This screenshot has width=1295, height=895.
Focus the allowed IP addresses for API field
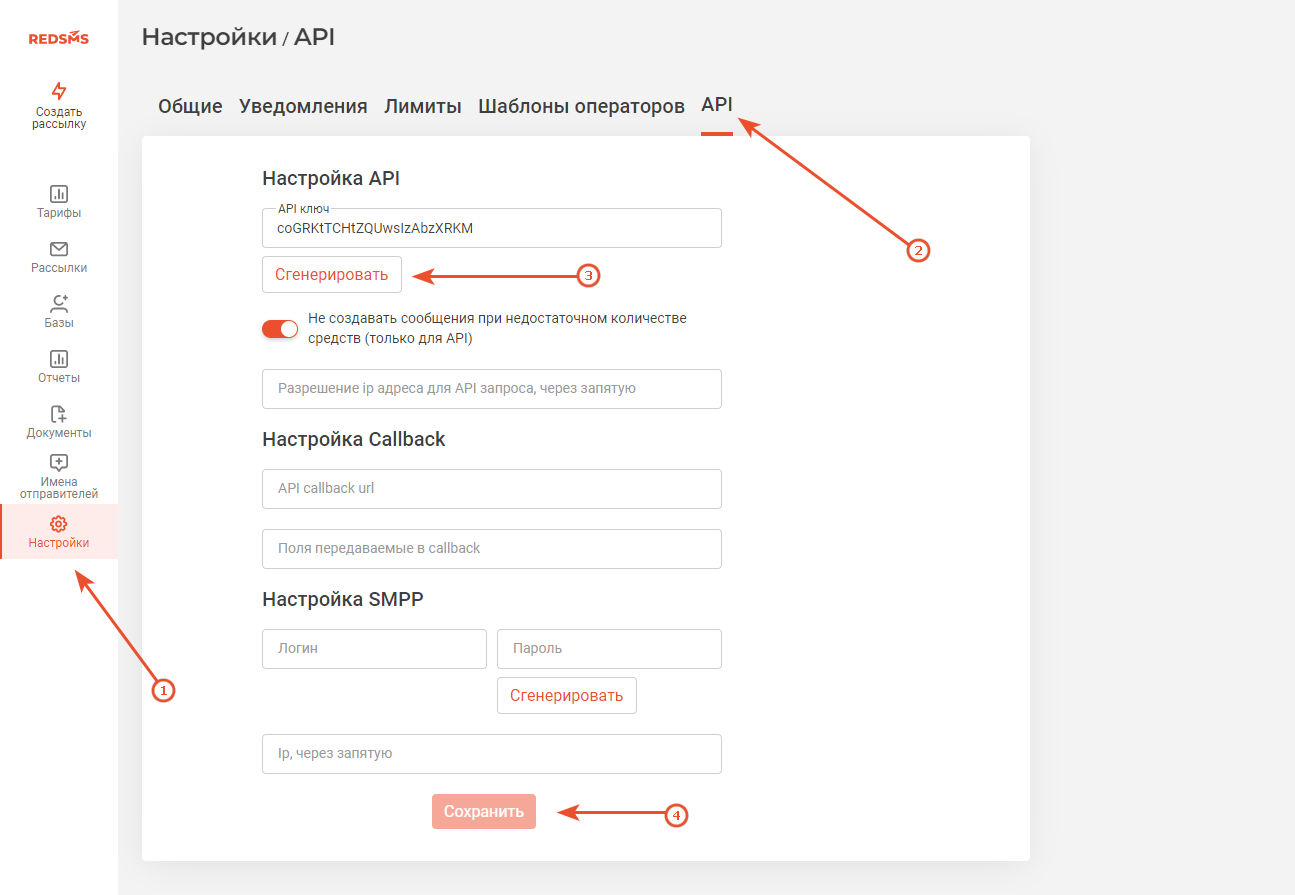click(492, 389)
